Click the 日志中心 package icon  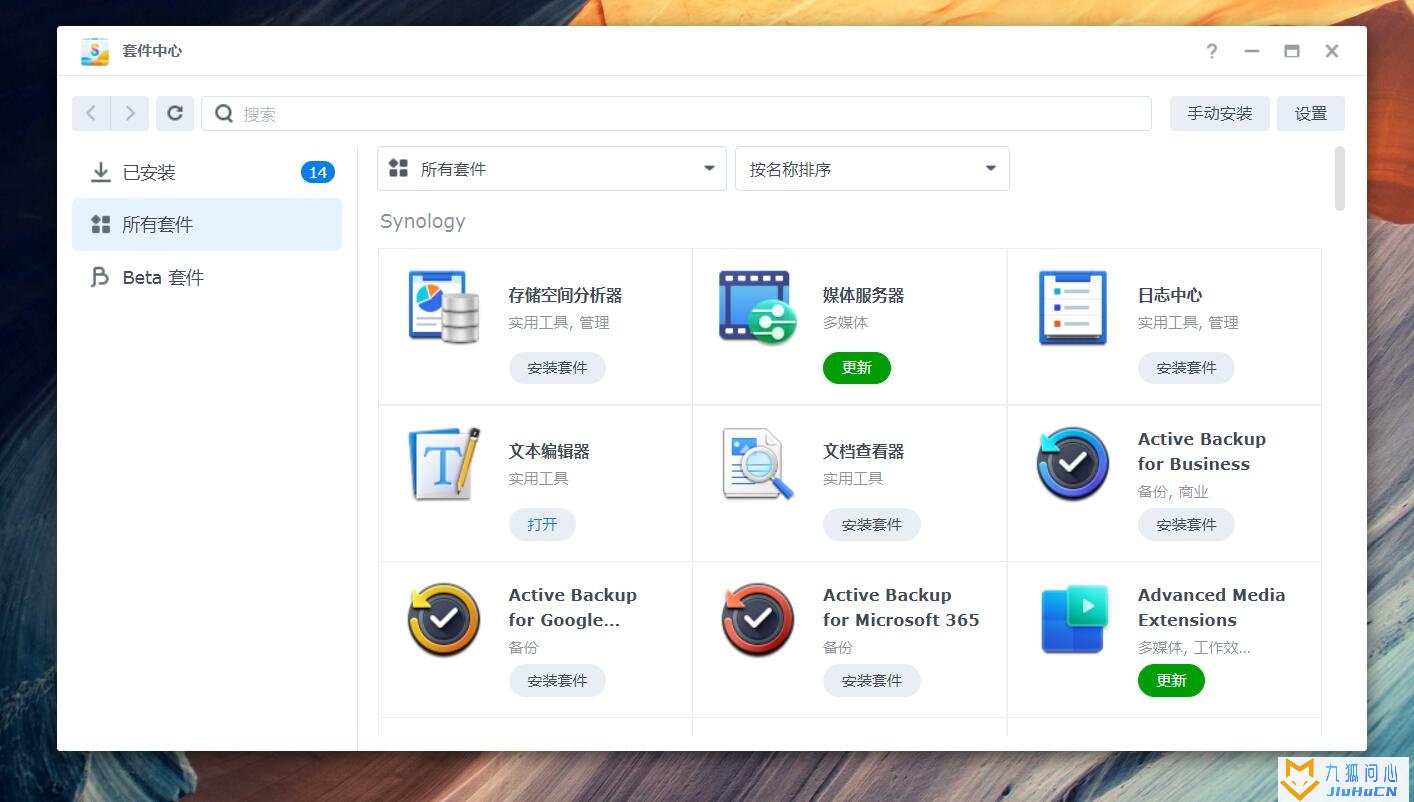pyautogui.click(x=1073, y=307)
